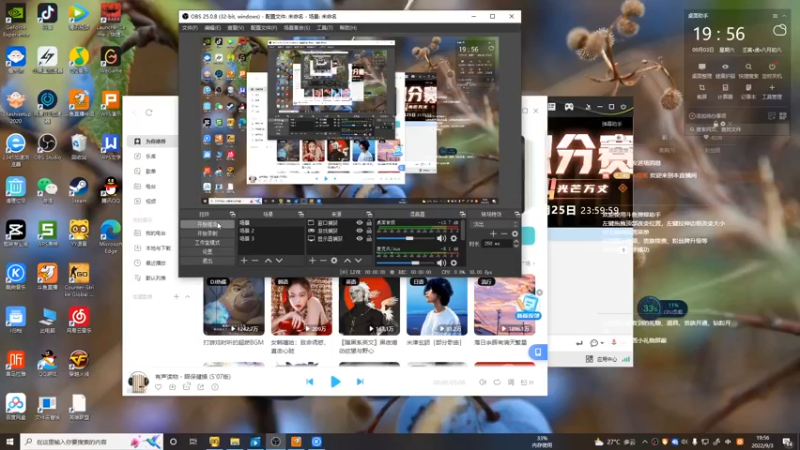Remove the selected OBS source
Viewport: 800px width, 450px height.
[322, 261]
